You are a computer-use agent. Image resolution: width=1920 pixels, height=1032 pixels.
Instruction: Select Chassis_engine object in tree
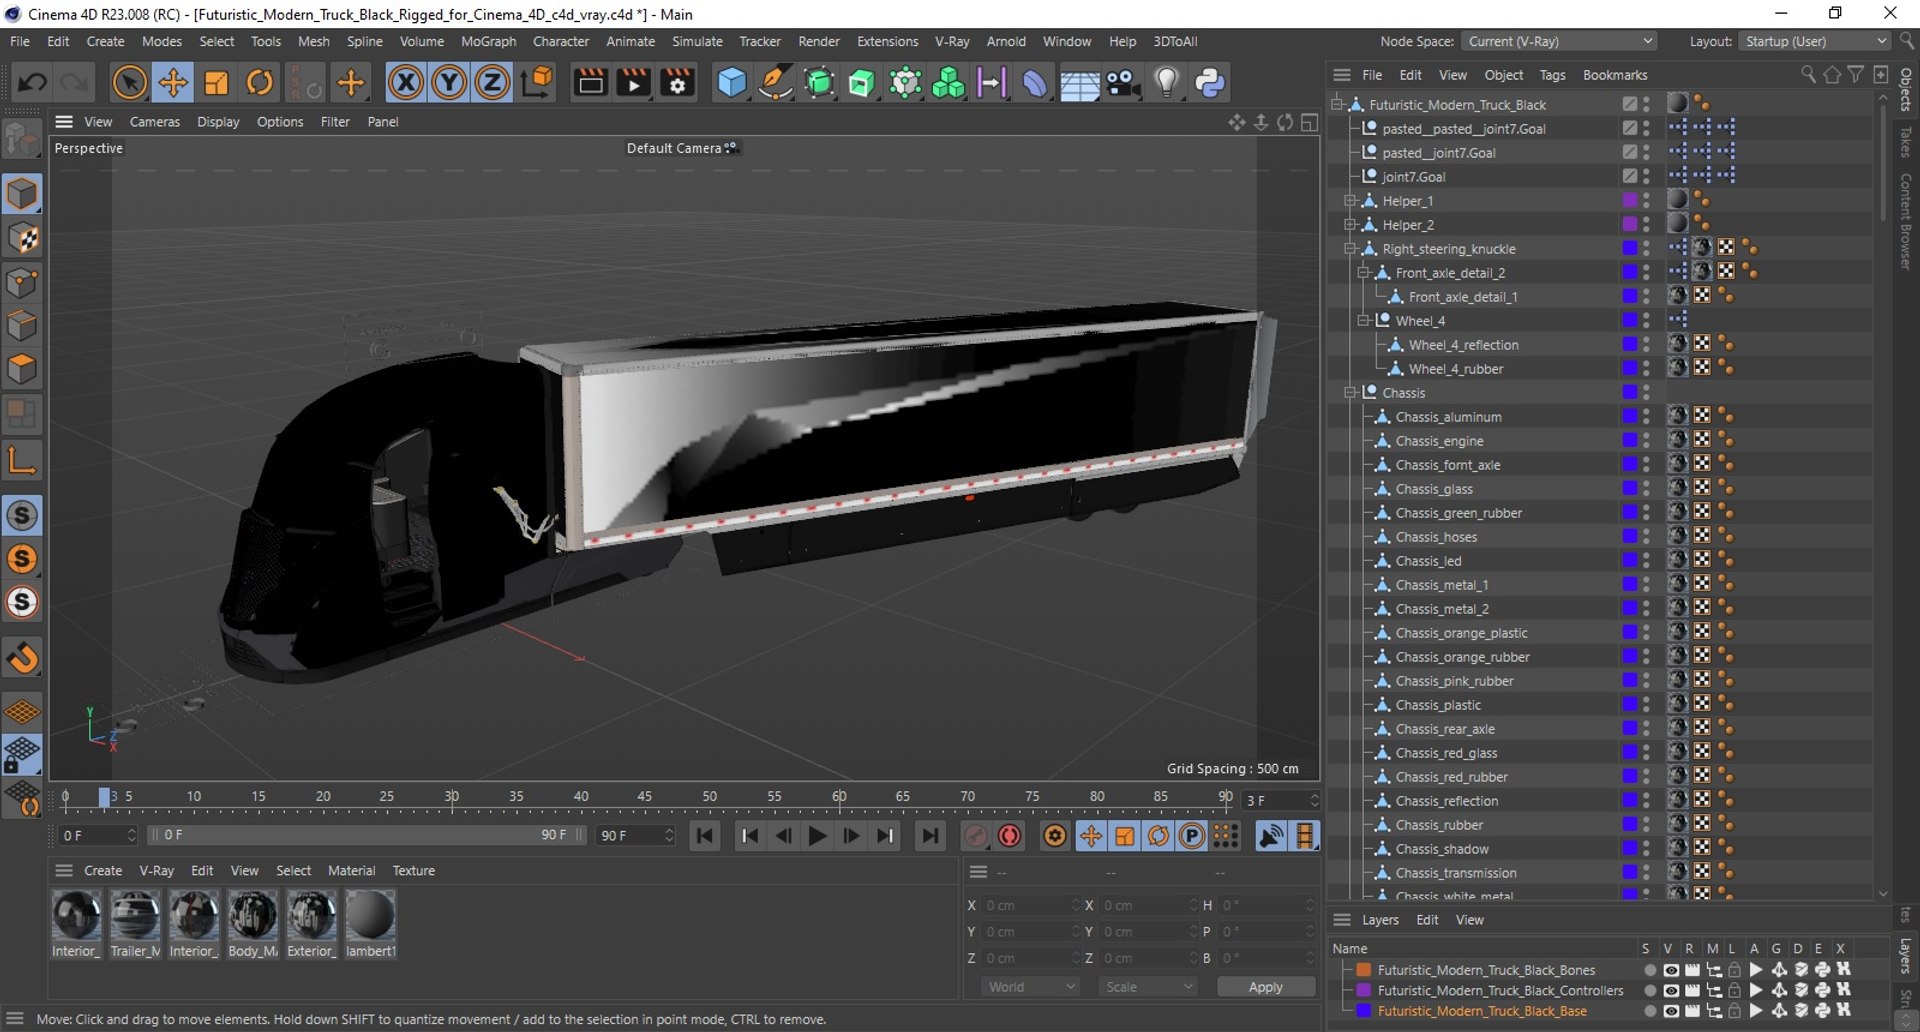pos(1439,441)
